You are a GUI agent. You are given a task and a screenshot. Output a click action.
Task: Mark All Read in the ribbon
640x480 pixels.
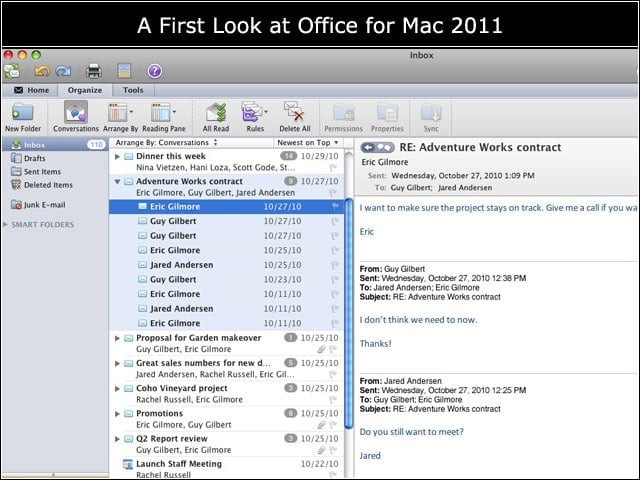click(x=216, y=118)
